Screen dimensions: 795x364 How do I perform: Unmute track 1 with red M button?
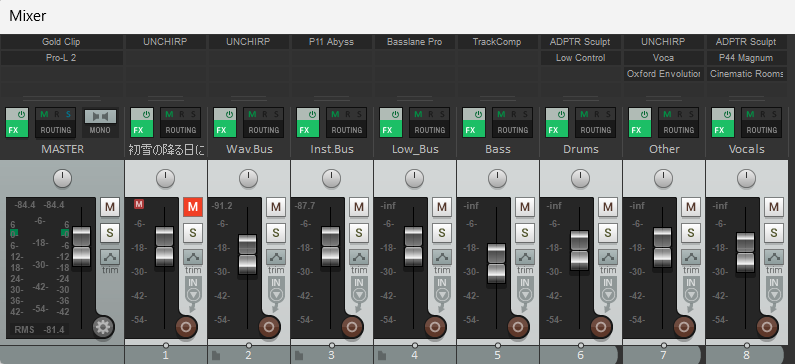pyautogui.click(x=193, y=206)
